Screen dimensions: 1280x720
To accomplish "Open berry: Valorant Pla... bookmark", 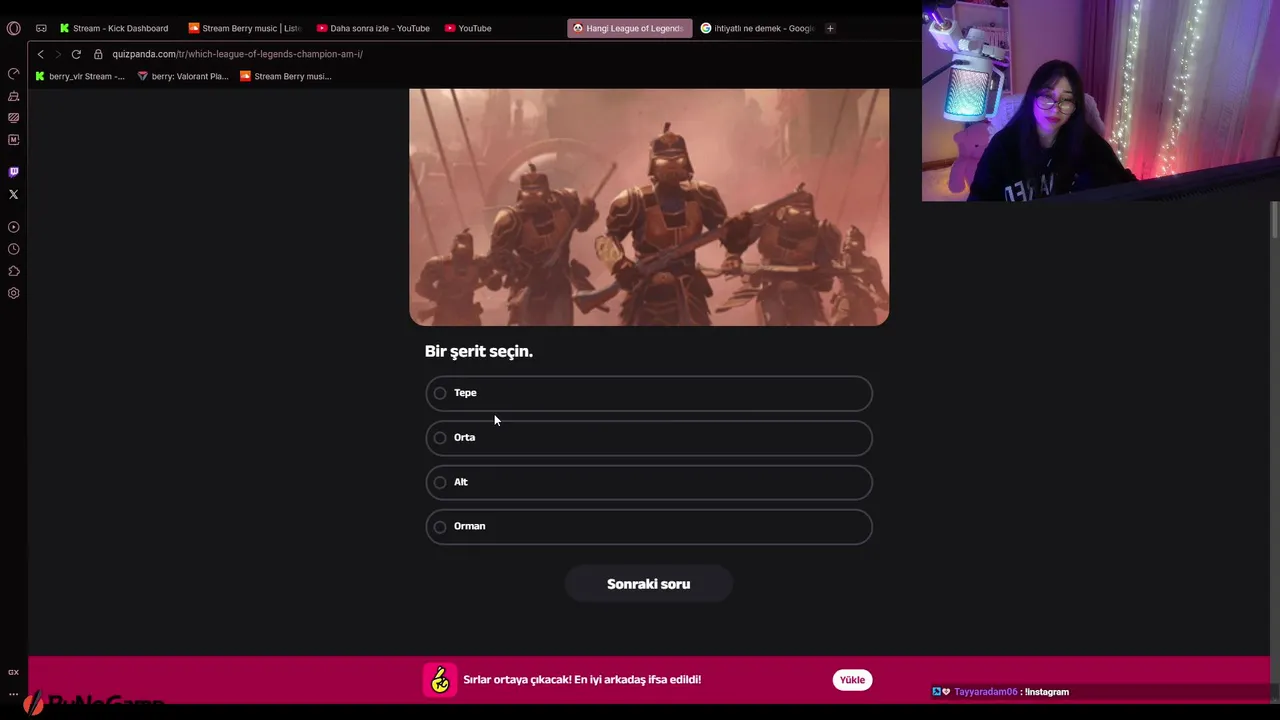I will [183, 76].
